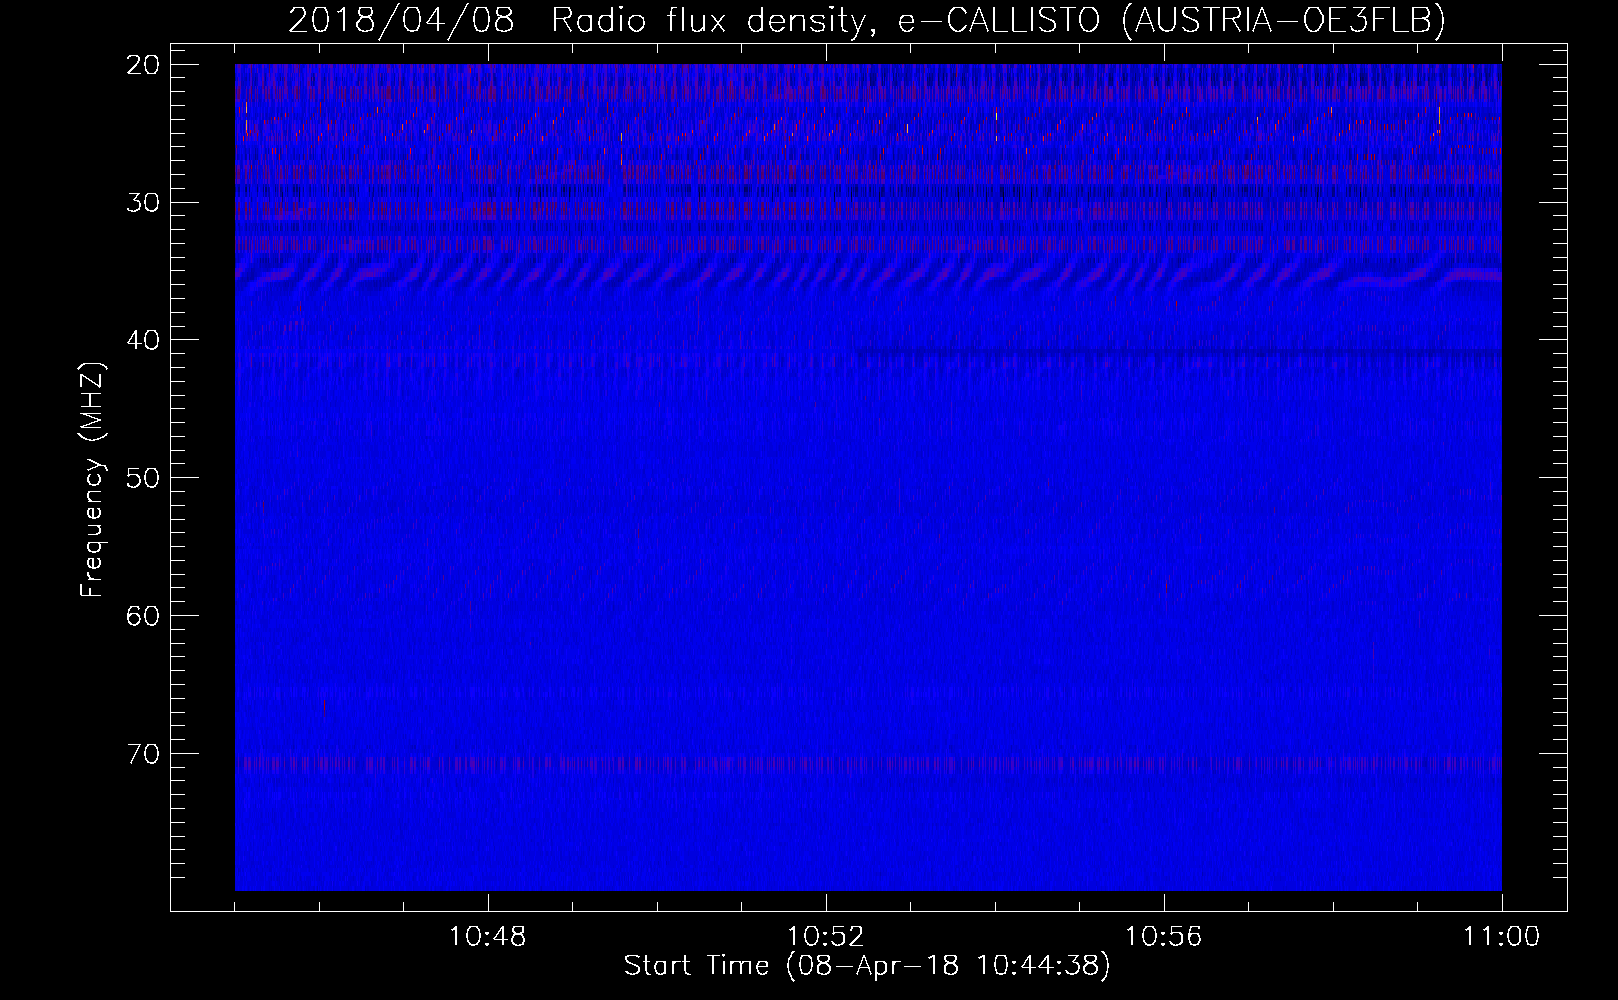Click the date "2018/04/08" in the title
This screenshot has width=1618, height=1000.
(x=401, y=20)
